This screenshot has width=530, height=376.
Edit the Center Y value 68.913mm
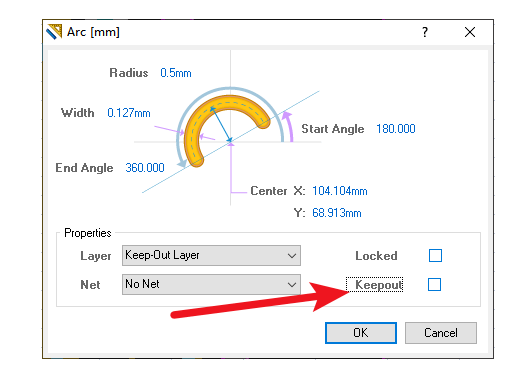[337, 213]
